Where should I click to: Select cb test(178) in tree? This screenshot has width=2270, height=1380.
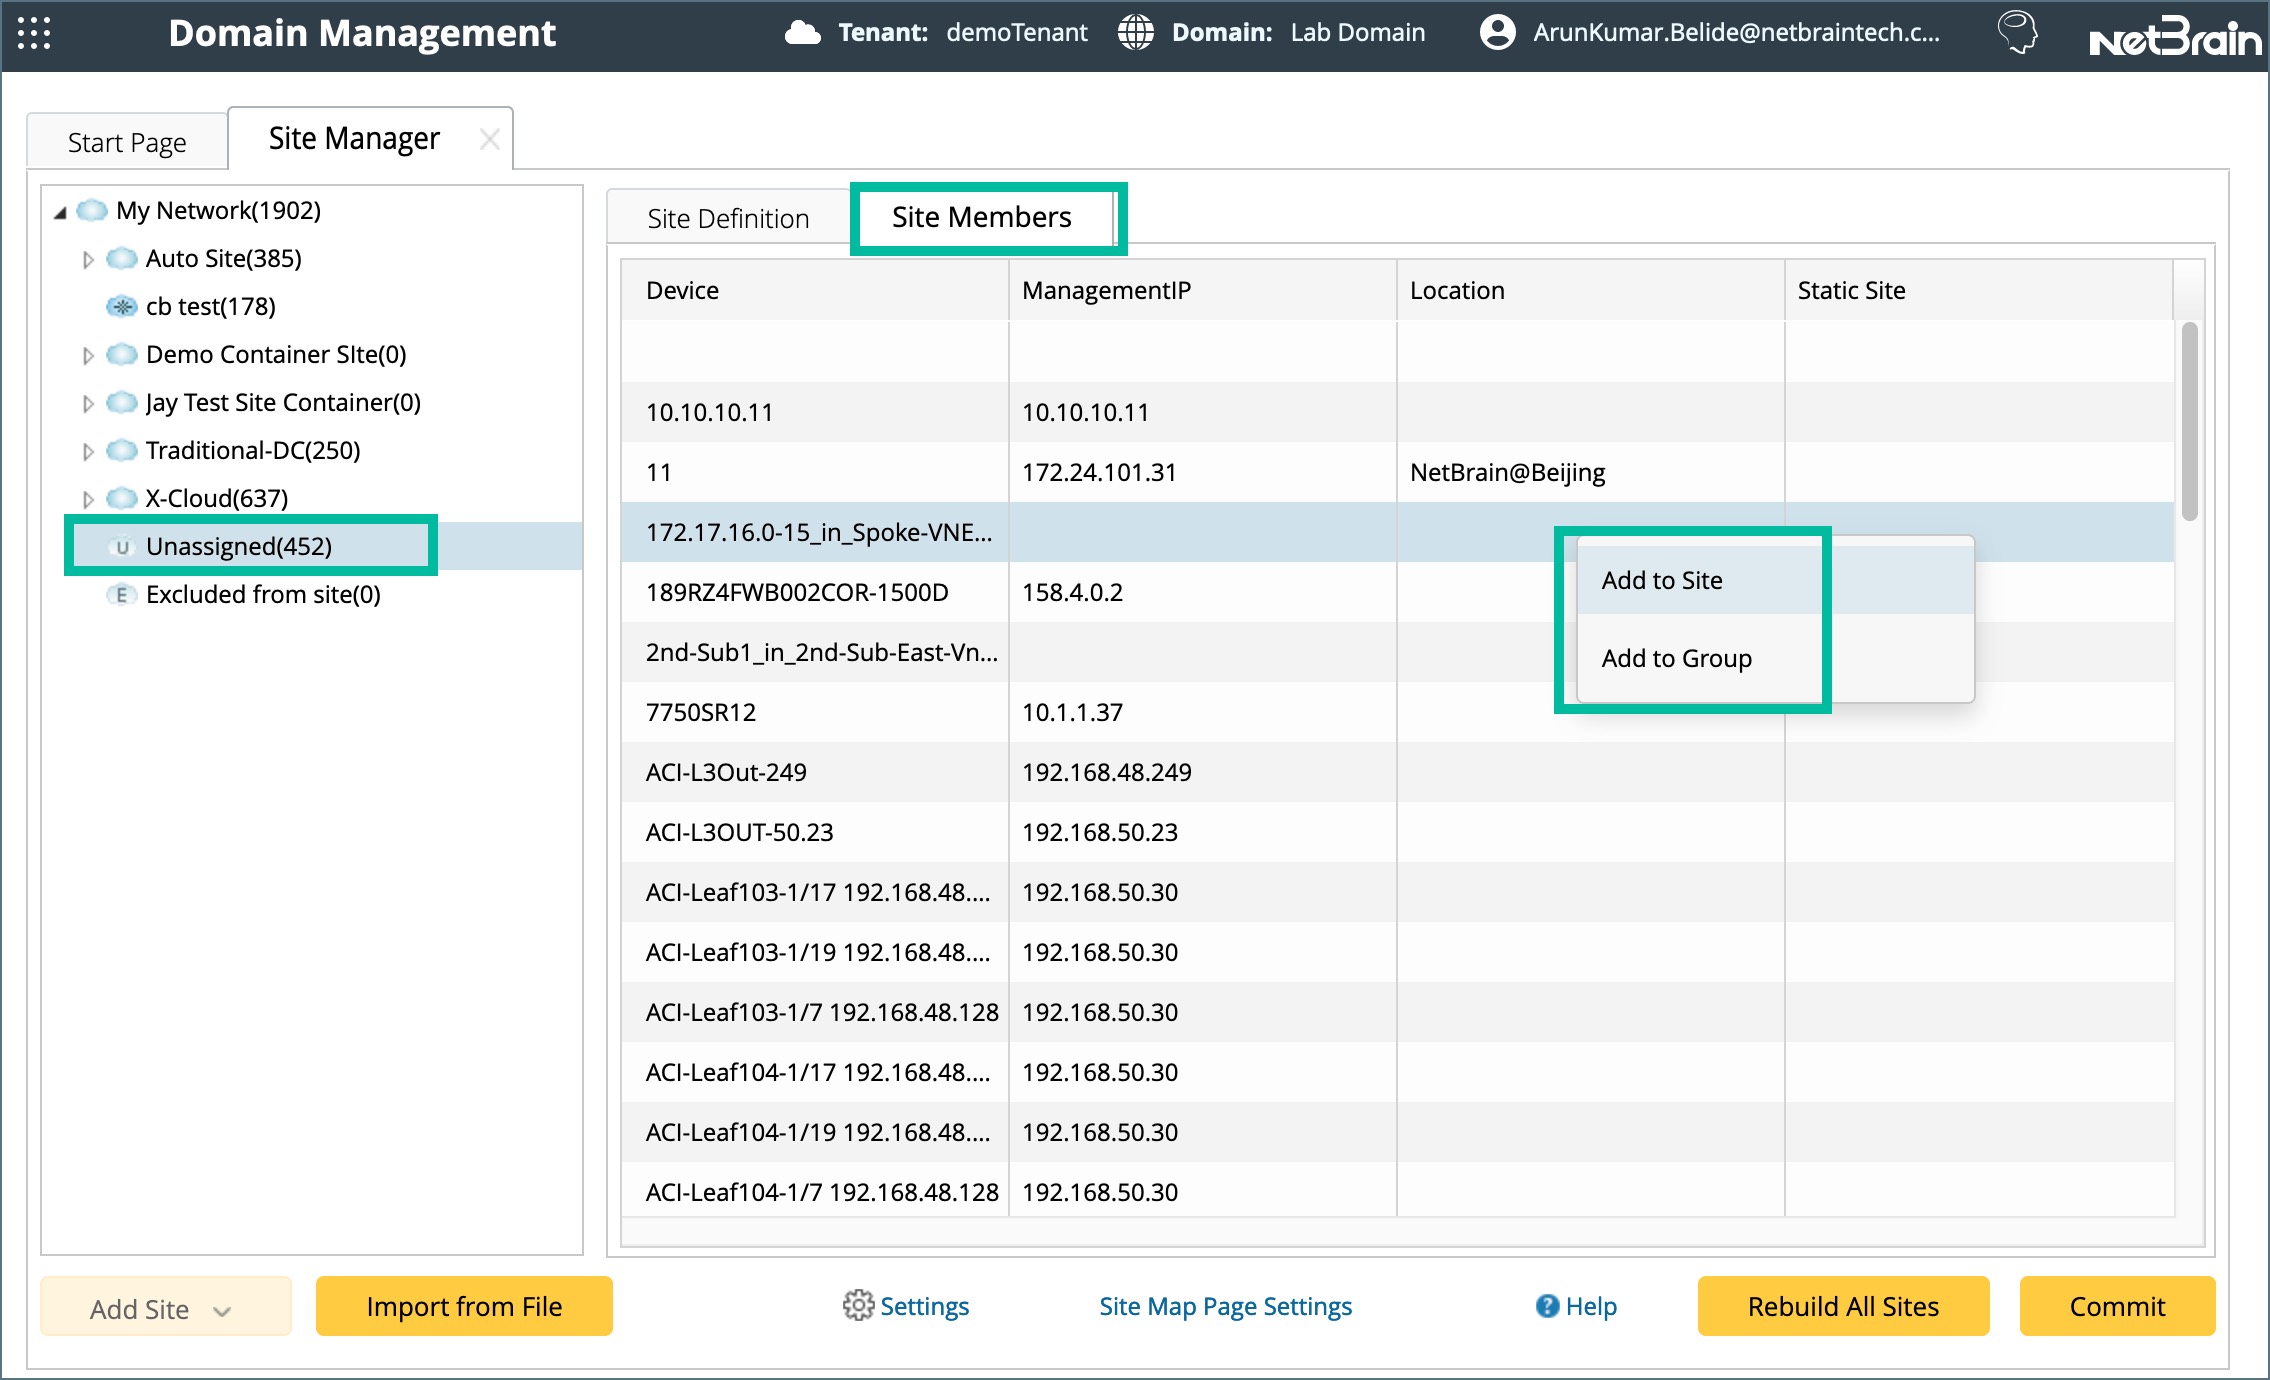(211, 306)
